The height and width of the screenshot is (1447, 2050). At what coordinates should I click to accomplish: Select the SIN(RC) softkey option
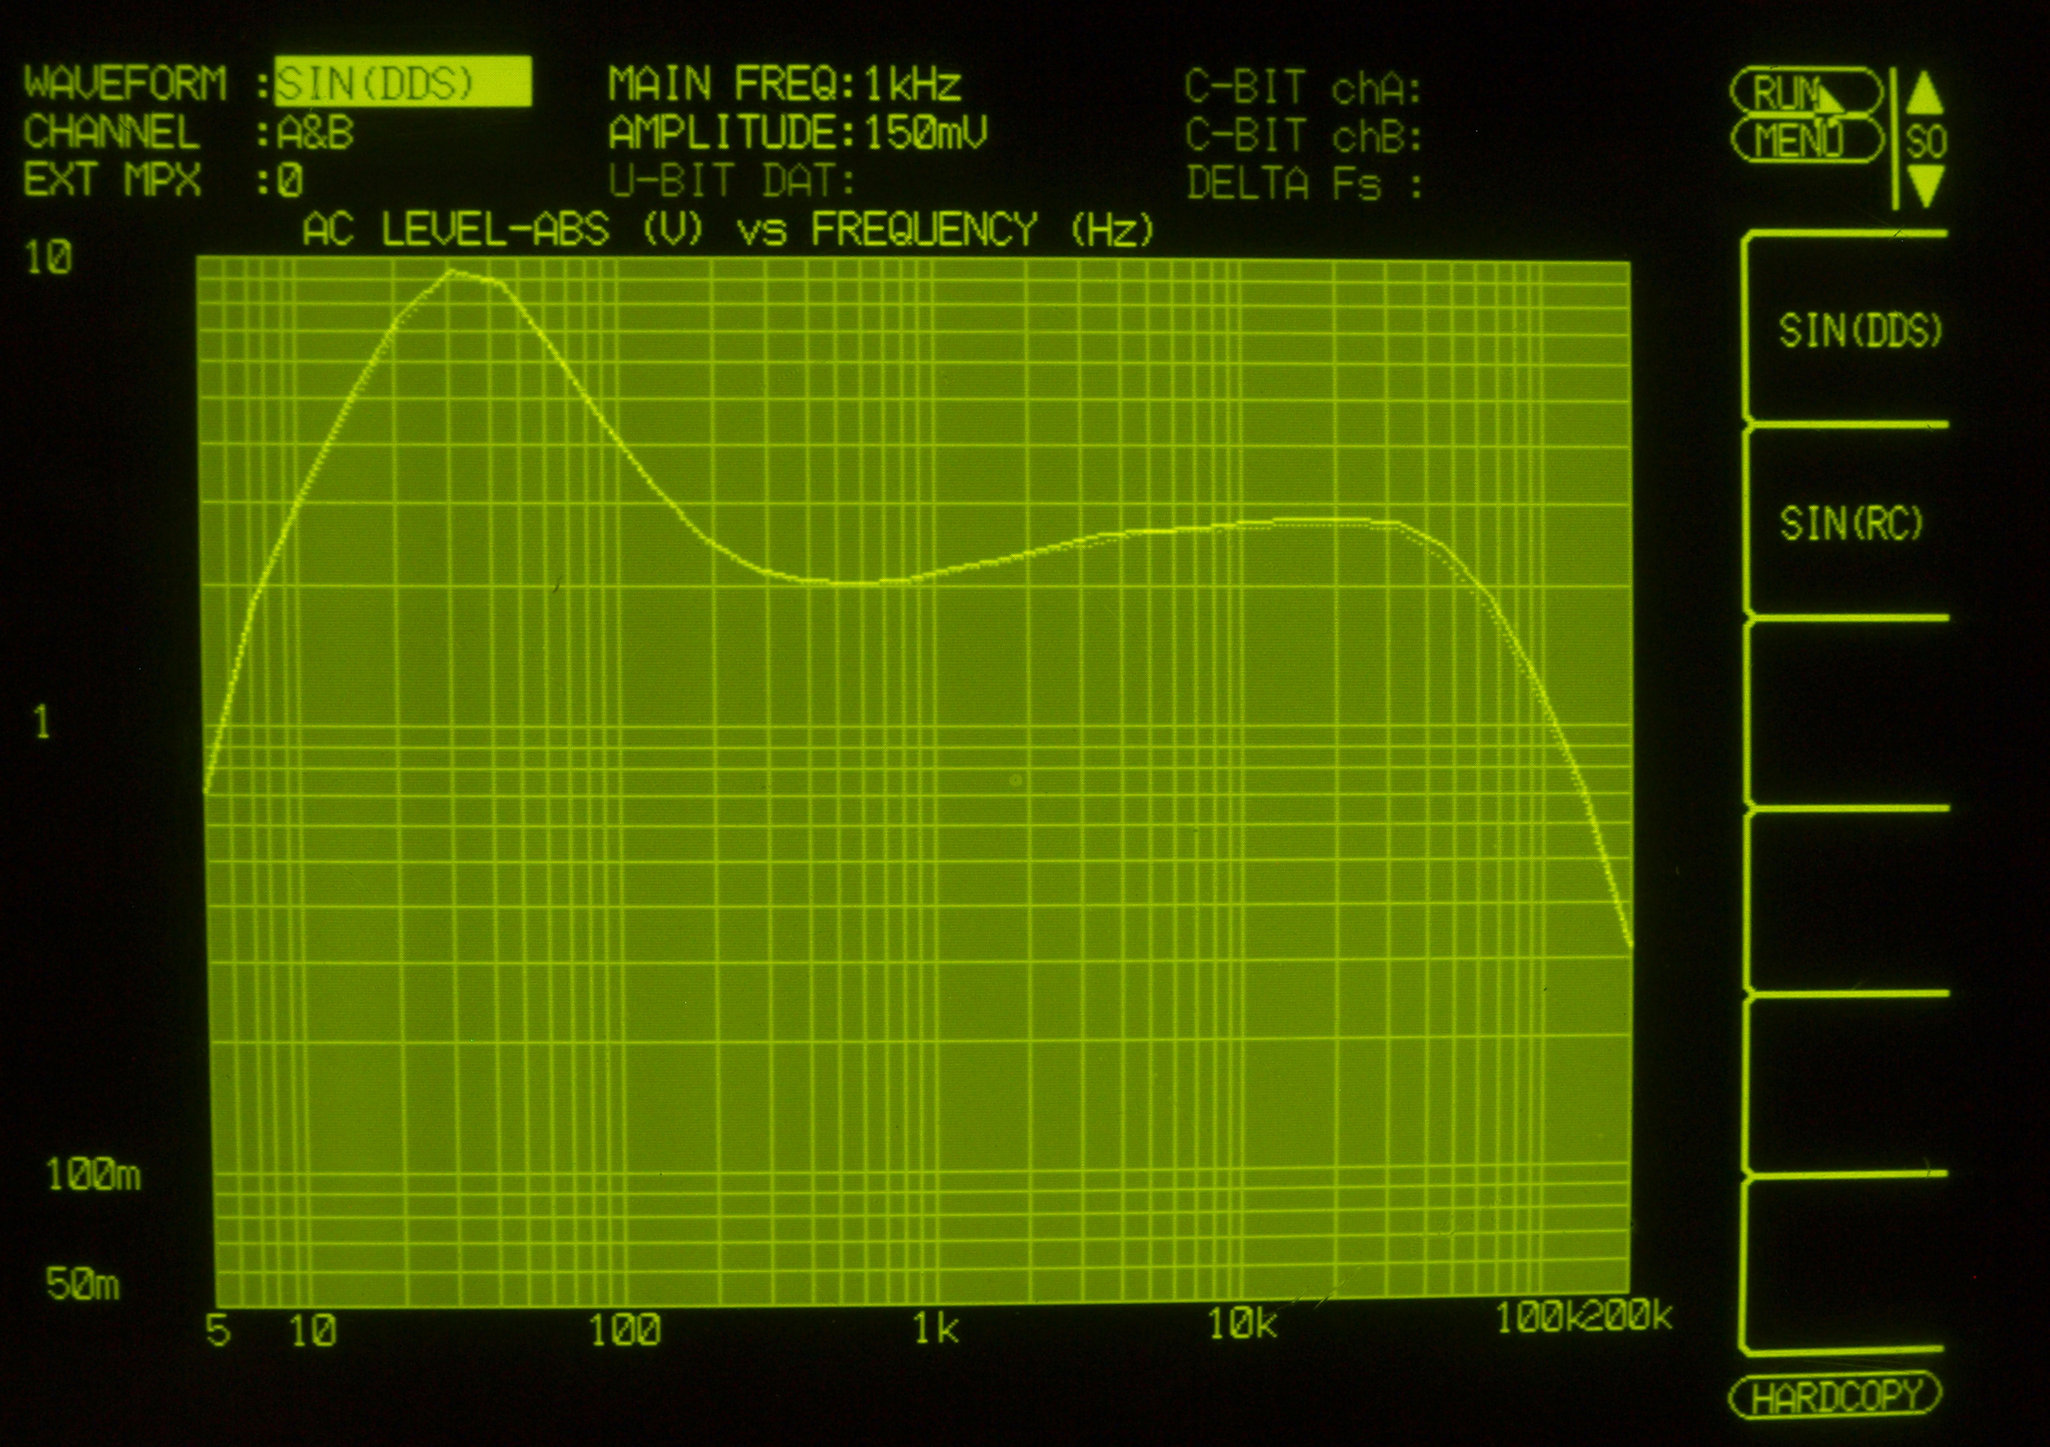click(1851, 523)
